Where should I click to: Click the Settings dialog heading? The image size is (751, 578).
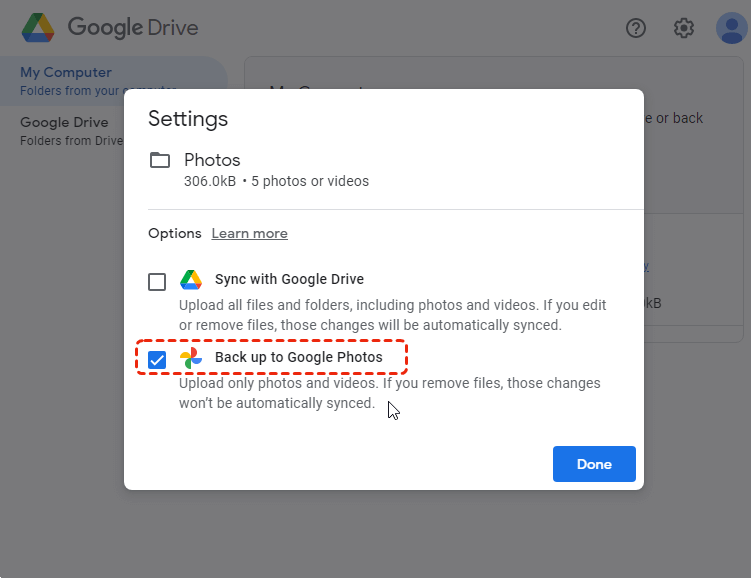pyautogui.click(x=188, y=119)
